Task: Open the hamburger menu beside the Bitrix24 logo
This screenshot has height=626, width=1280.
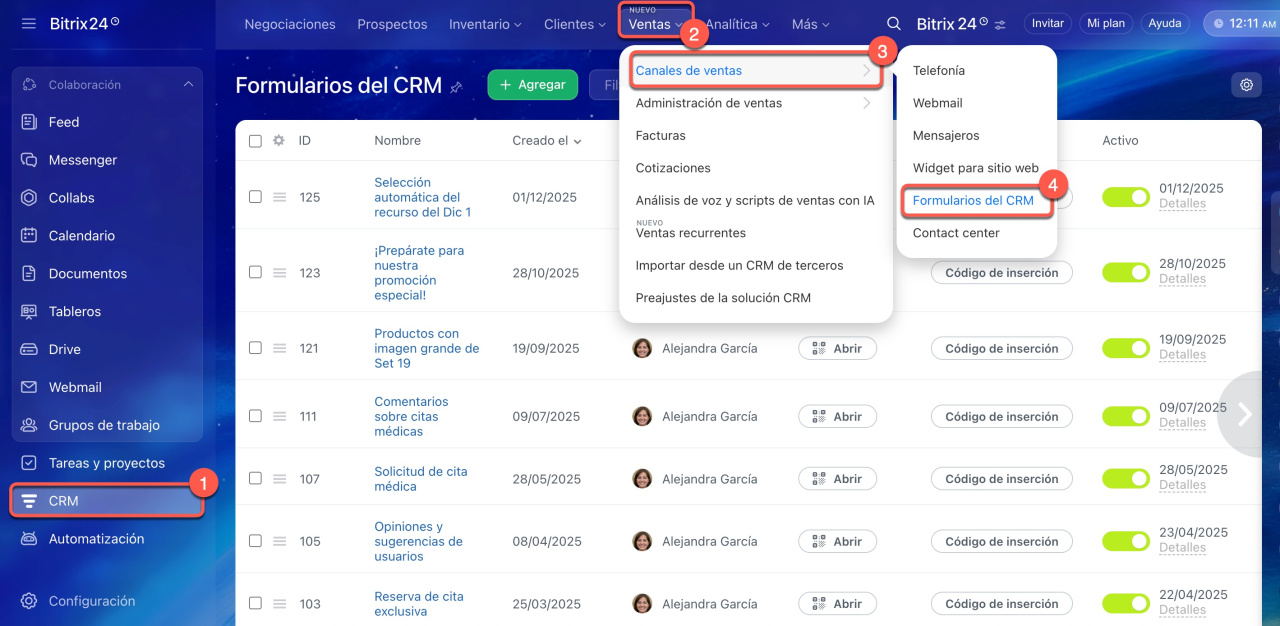Action: click(x=28, y=23)
